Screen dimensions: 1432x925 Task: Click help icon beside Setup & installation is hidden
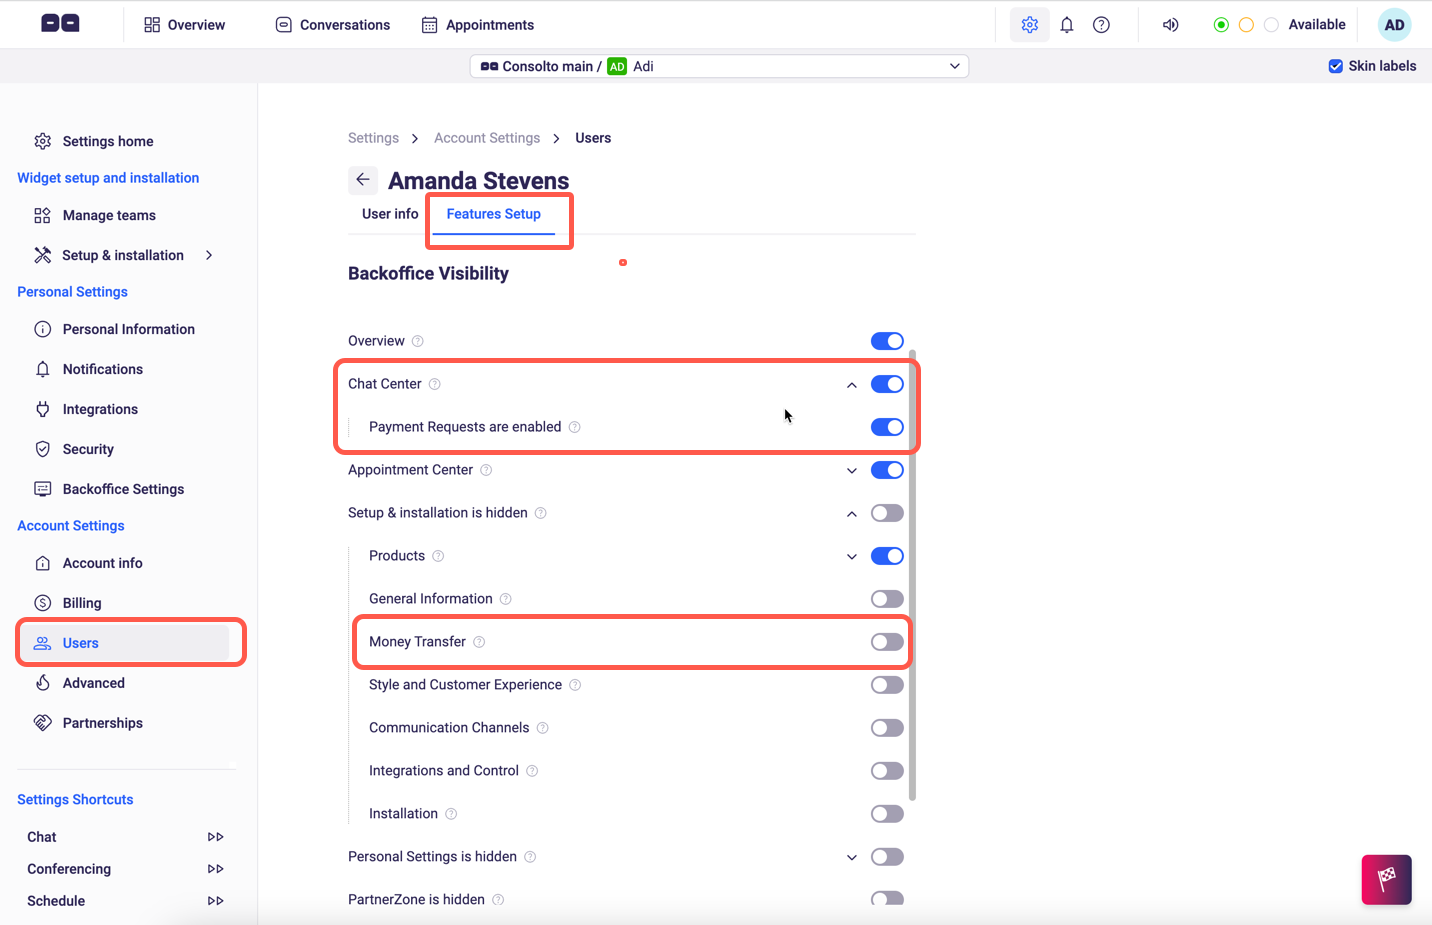541,513
